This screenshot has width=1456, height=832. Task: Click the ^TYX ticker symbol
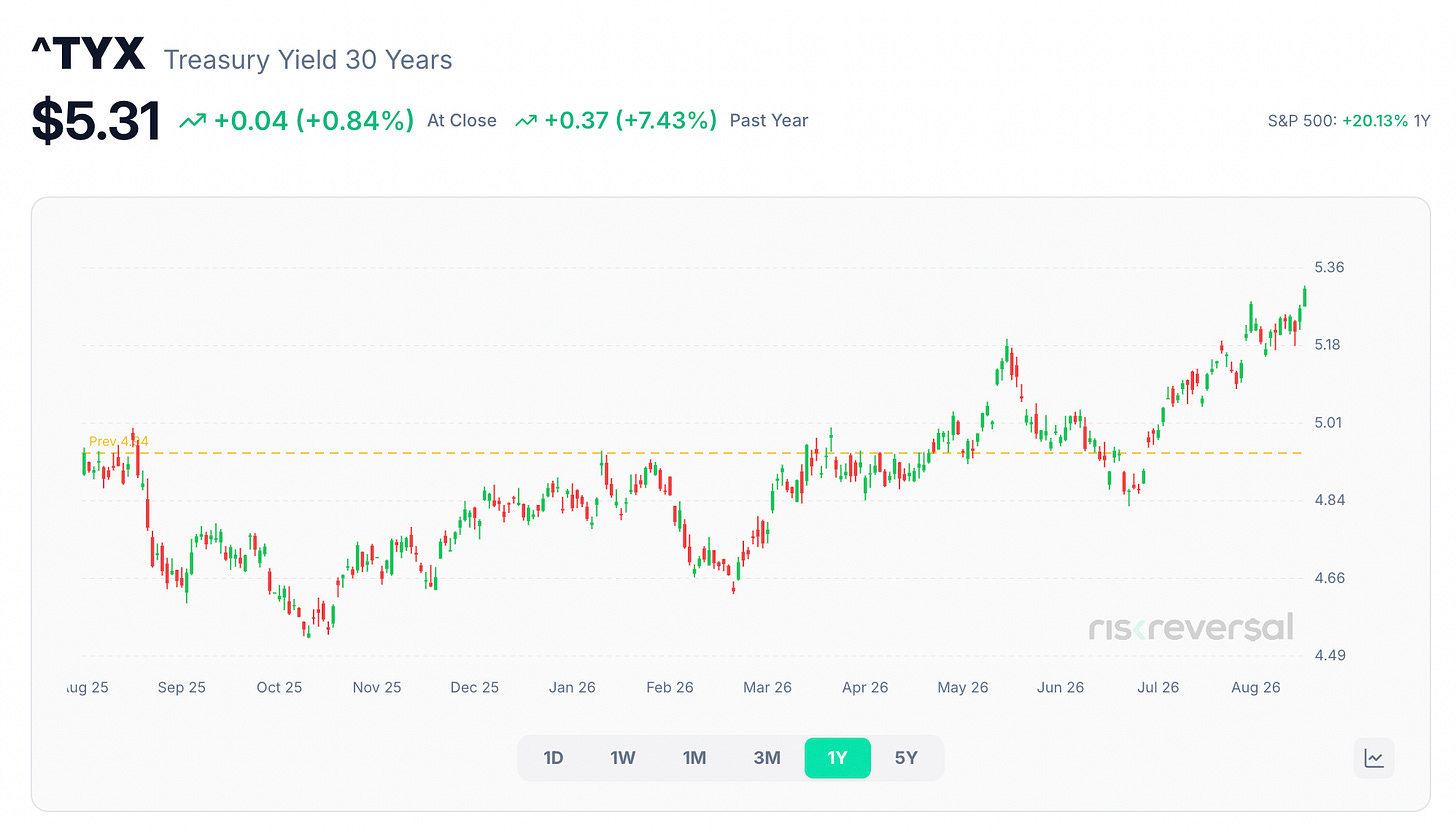click(88, 55)
